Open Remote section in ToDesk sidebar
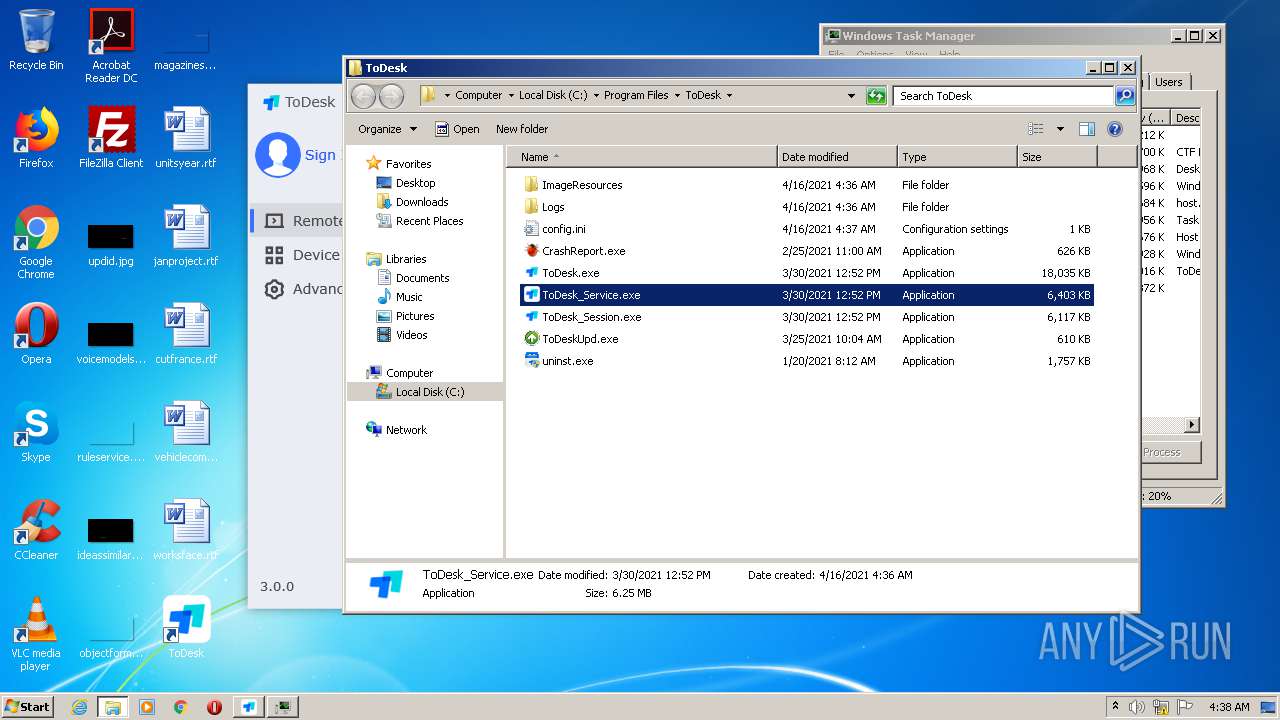1280x720 pixels. point(297,221)
